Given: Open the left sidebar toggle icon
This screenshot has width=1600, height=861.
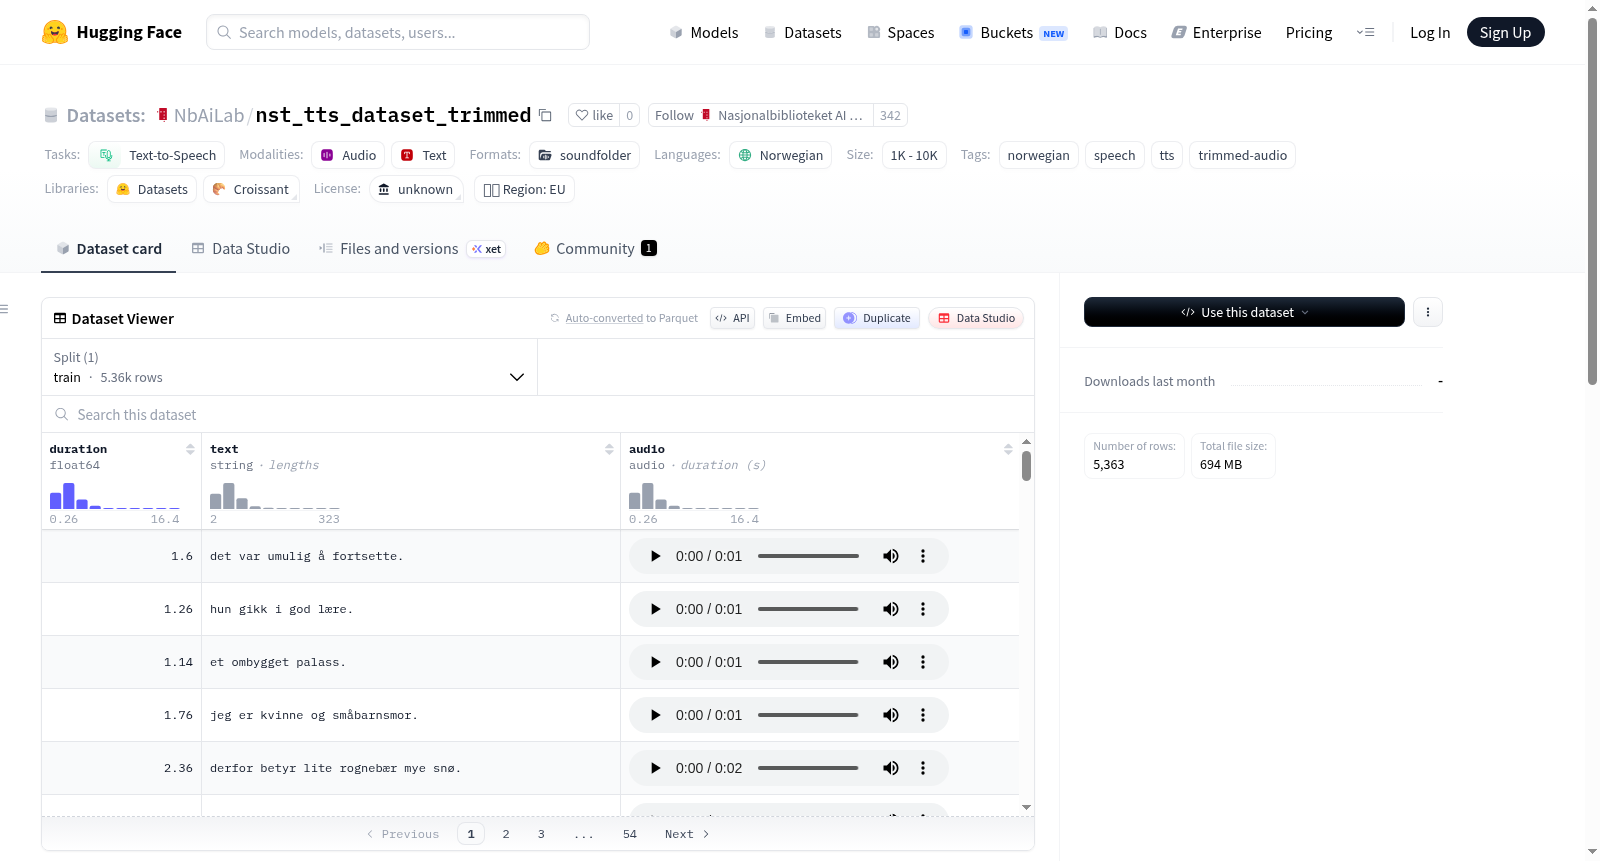Looking at the screenshot, I should click(5, 309).
